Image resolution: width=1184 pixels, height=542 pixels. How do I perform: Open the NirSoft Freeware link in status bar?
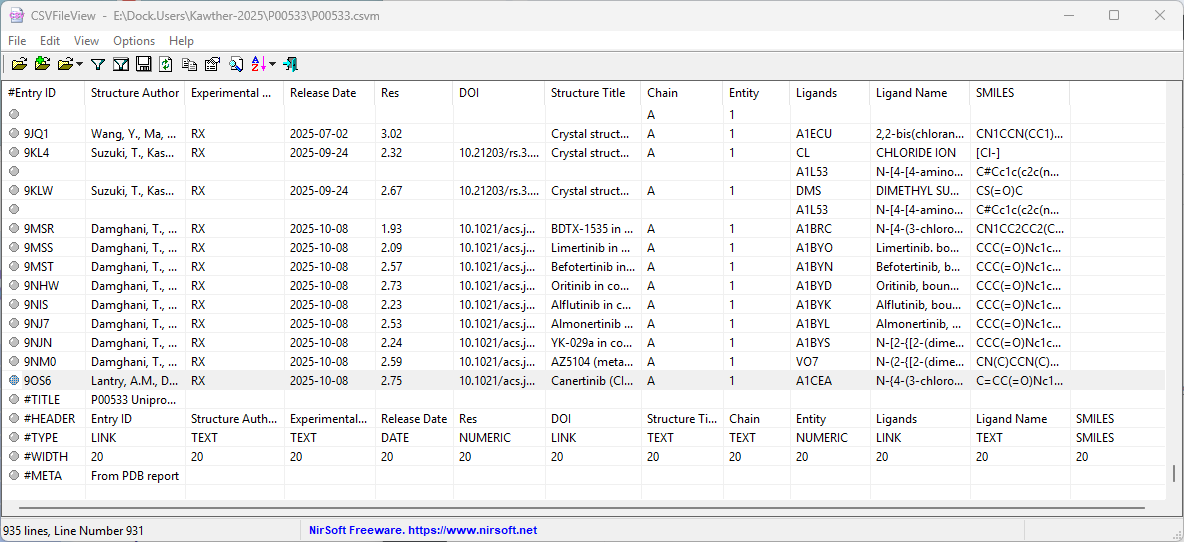[423, 530]
